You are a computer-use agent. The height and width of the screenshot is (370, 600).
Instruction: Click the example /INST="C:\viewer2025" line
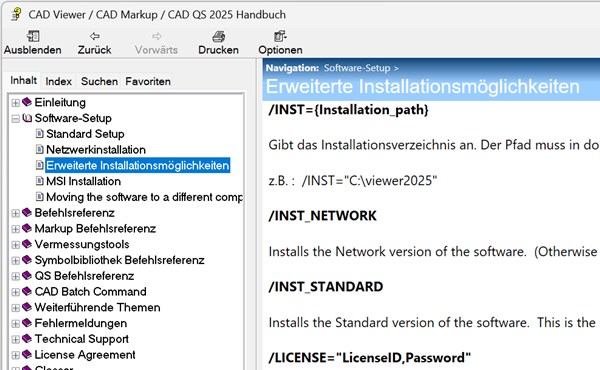[352, 181]
